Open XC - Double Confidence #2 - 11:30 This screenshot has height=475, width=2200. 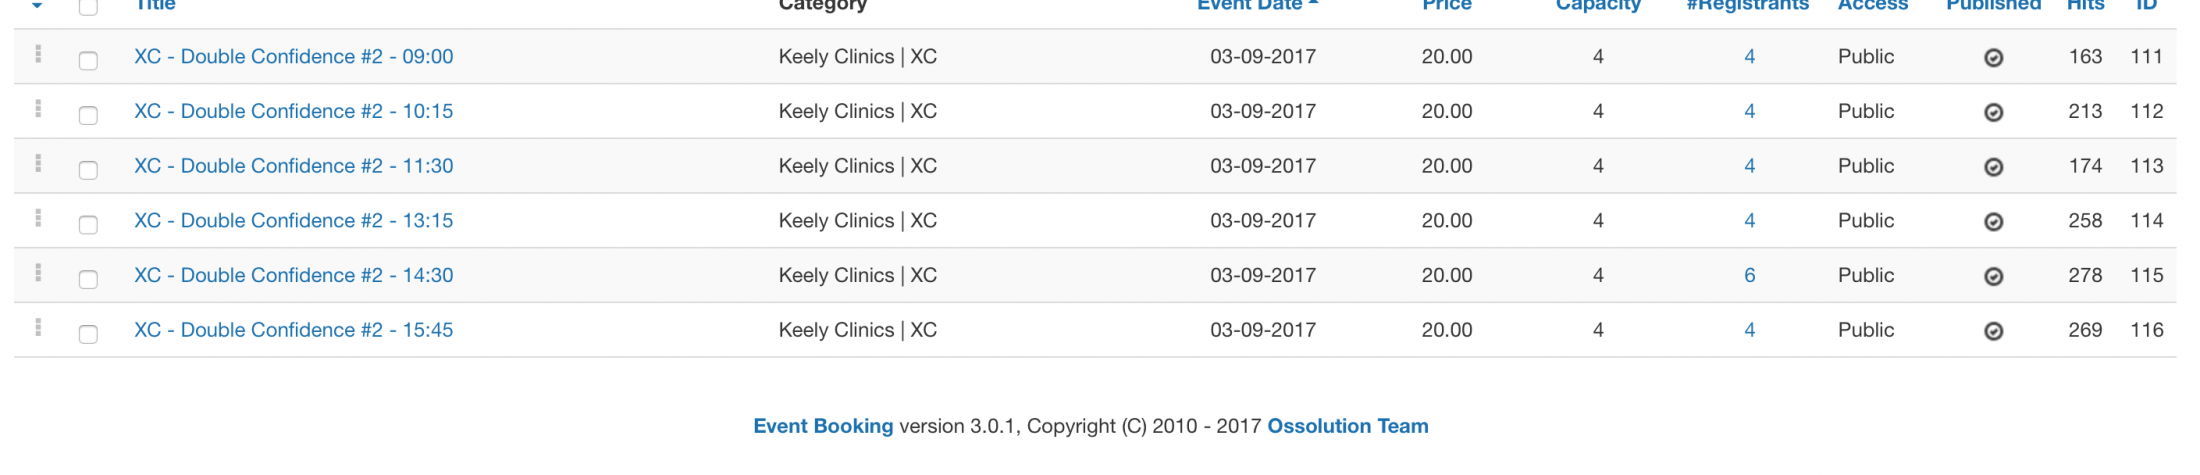pos(293,166)
